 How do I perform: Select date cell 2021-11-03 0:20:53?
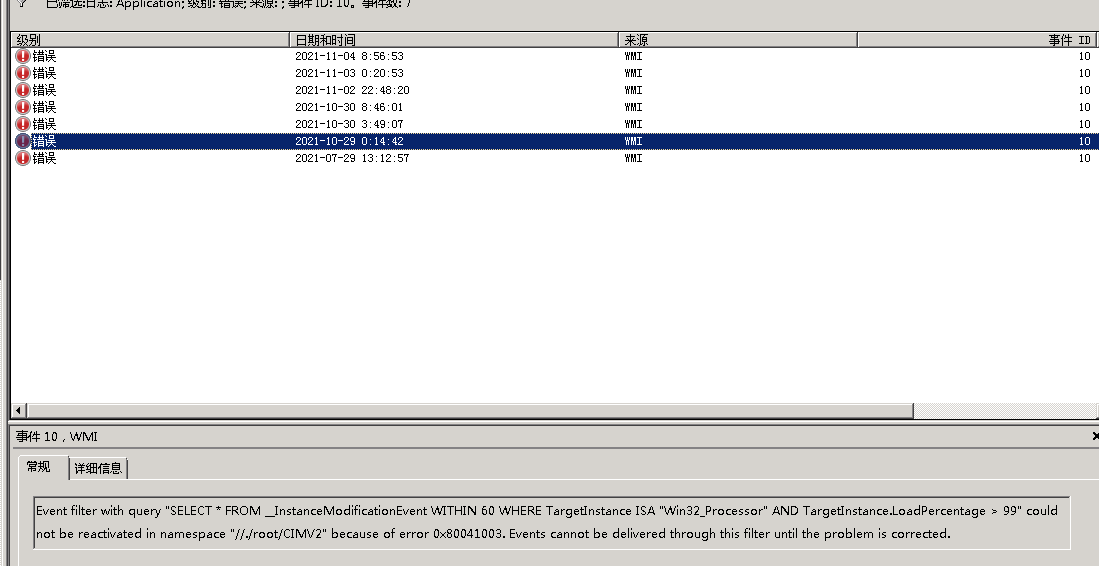[349, 73]
